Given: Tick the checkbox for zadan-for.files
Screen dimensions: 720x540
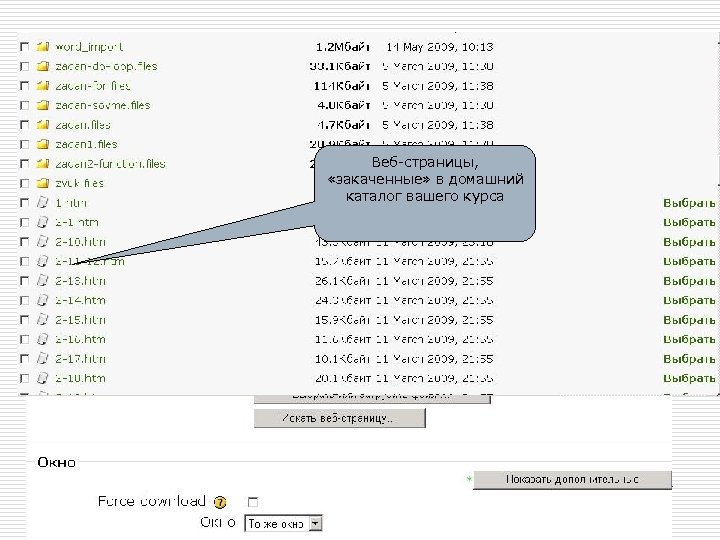Looking at the screenshot, I should pos(25,86).
